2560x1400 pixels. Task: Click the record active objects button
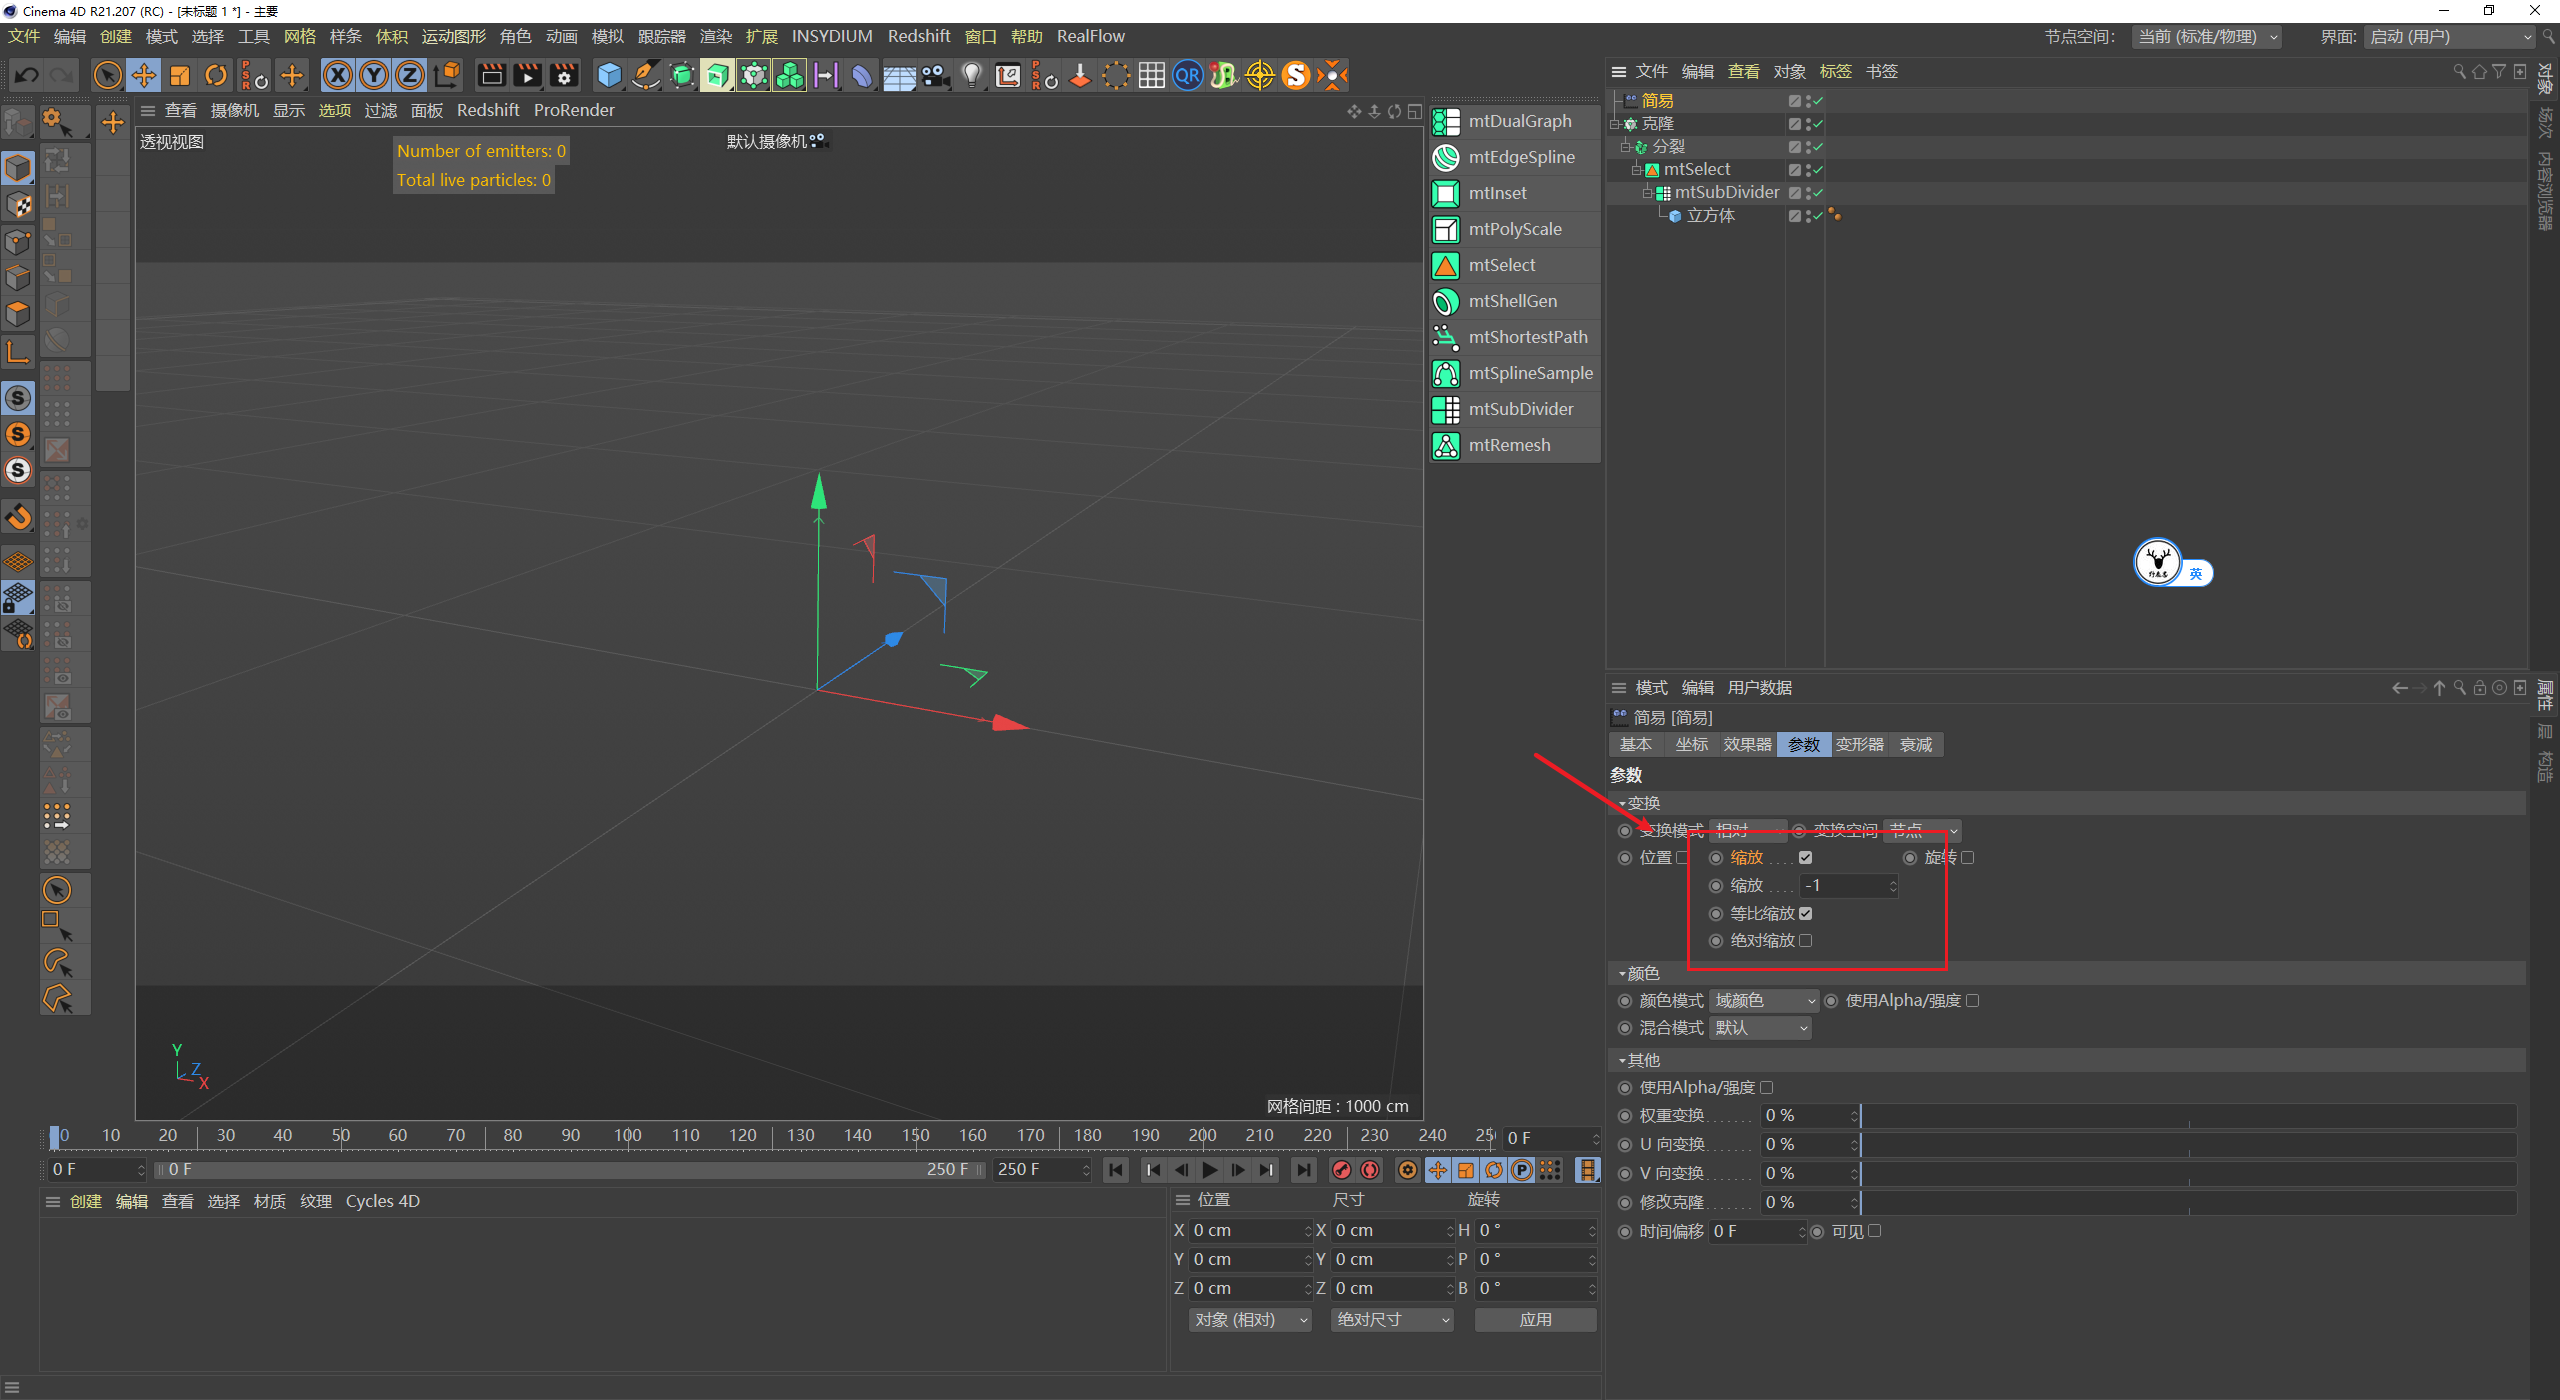click(1342, 1170)
